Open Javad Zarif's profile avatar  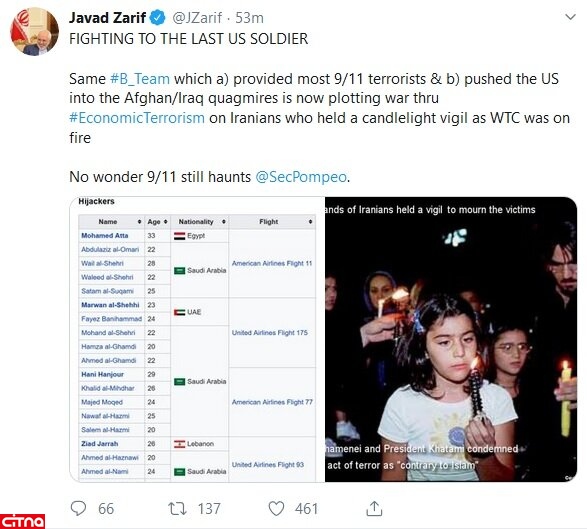tap(34, 31)
